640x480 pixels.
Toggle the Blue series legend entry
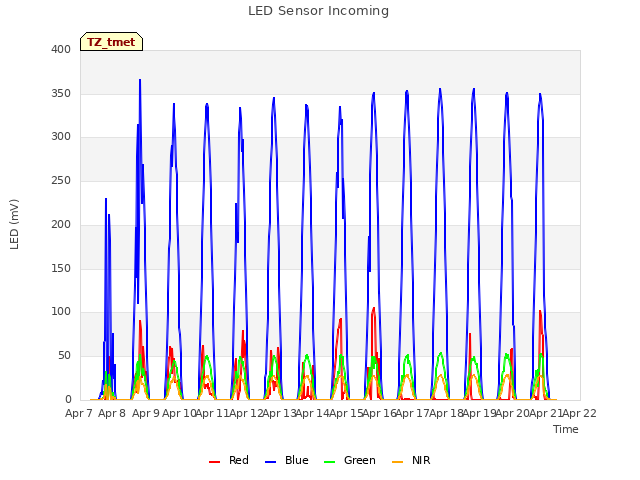pyautogui.click(x=287, y=460)
